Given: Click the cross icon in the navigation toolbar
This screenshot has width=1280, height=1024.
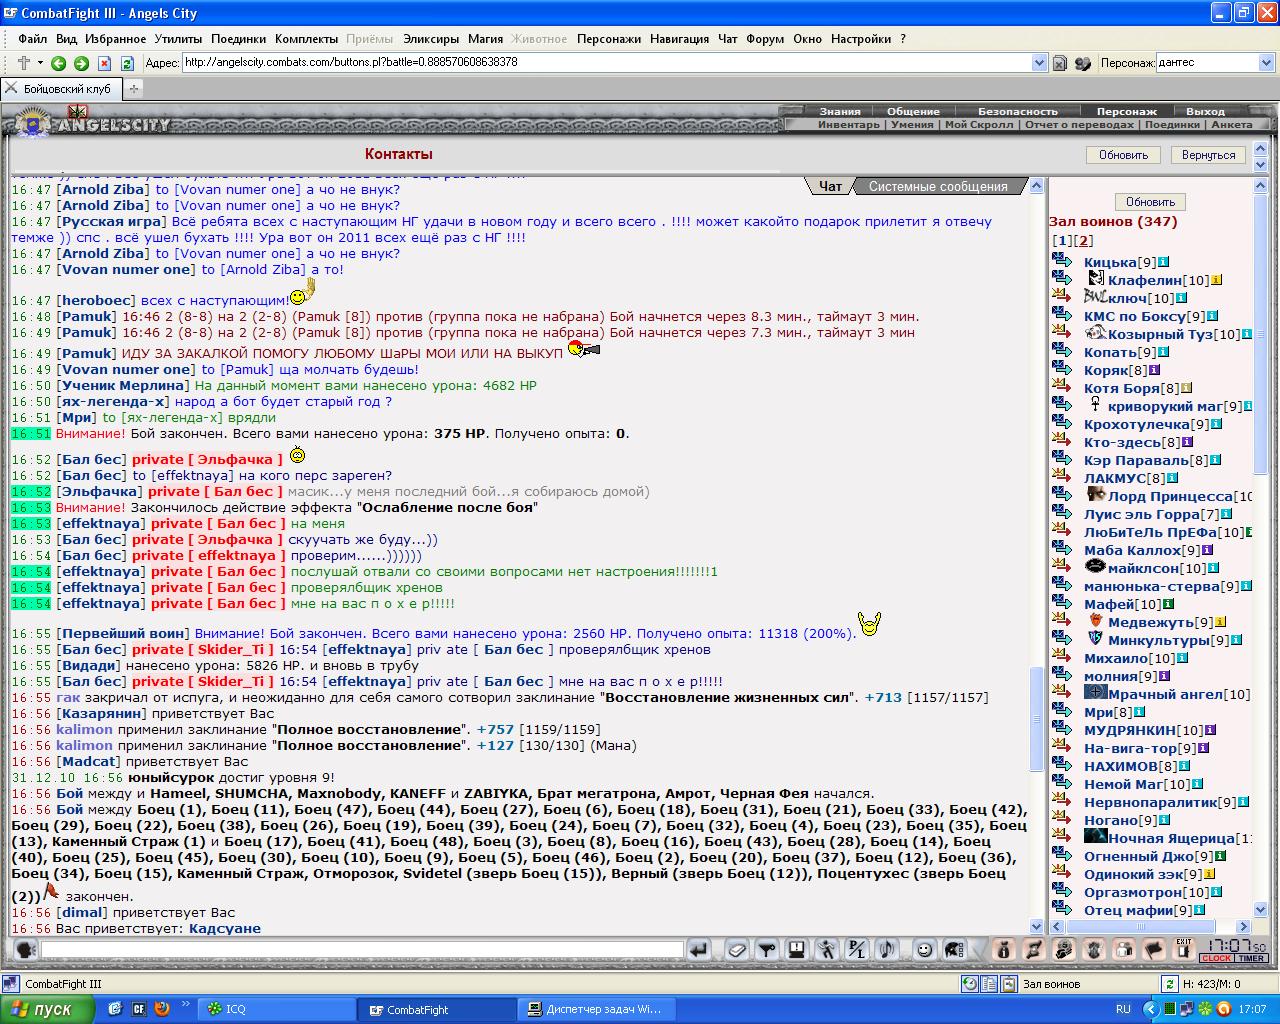Looking at the screenshot, I should 23,63.
